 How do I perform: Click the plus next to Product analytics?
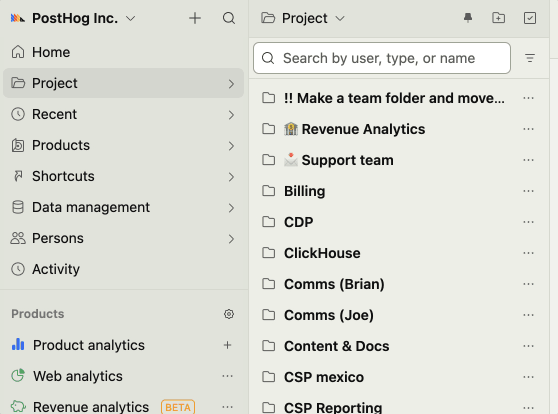[x=227, y=345]
